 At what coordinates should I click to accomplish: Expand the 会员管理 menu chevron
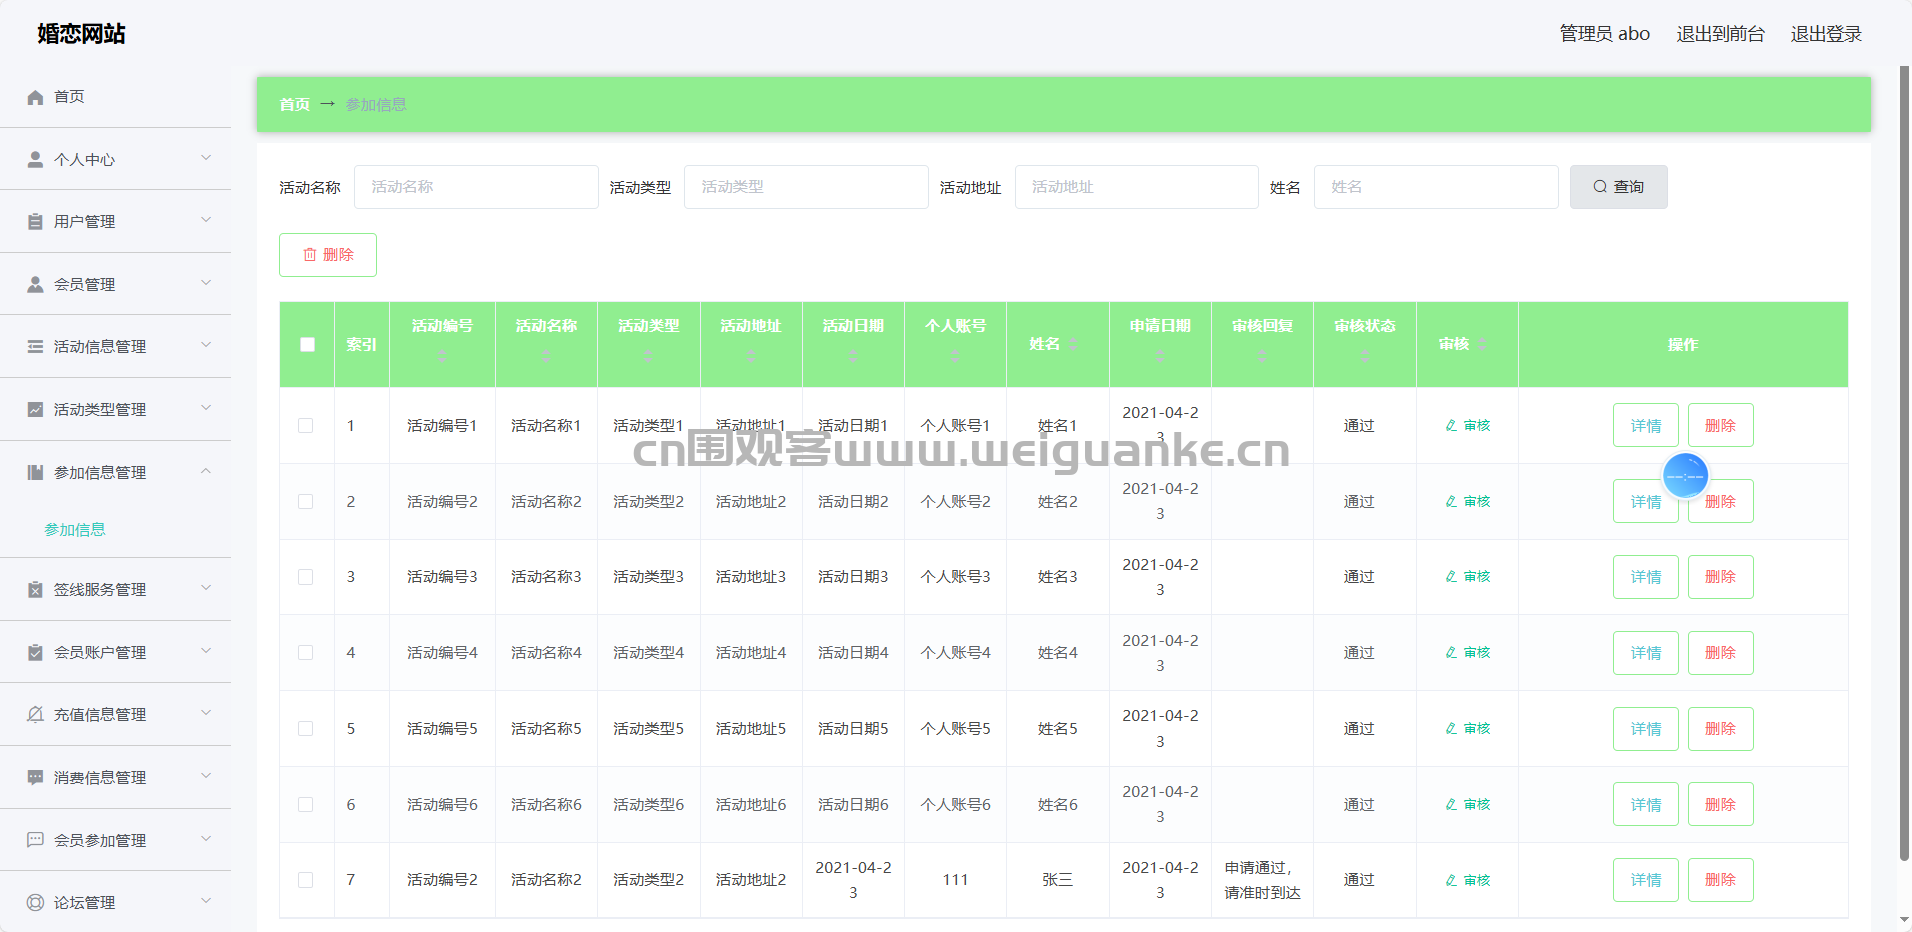pos(206,283)
